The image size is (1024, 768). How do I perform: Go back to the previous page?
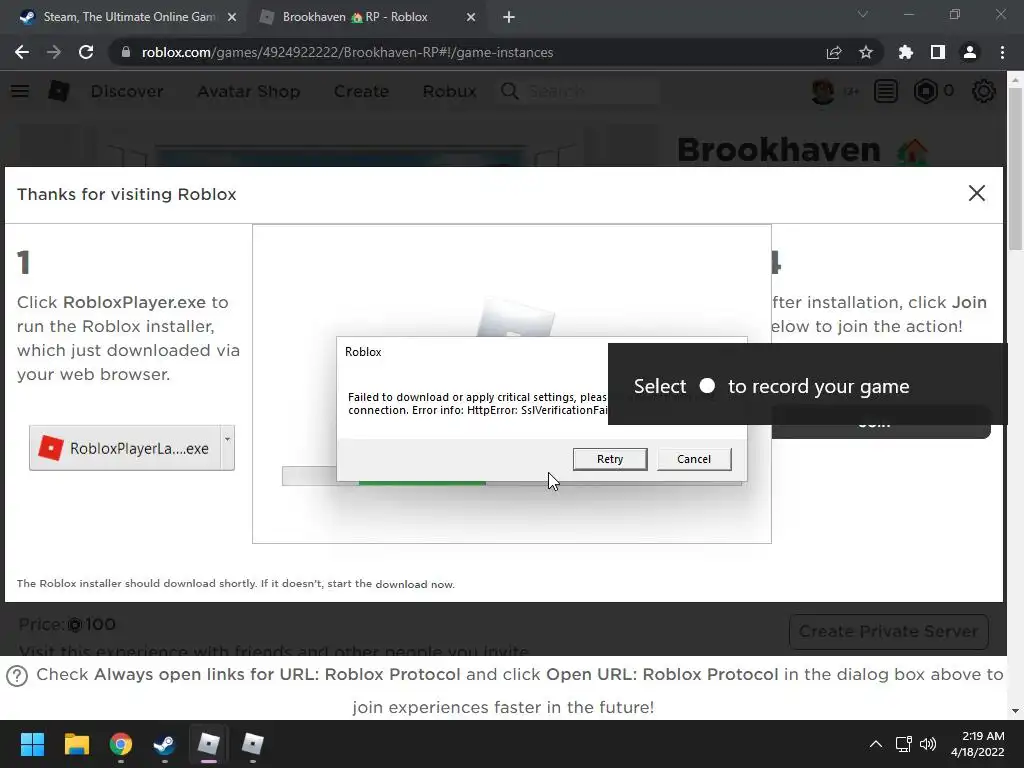point(22,52)
